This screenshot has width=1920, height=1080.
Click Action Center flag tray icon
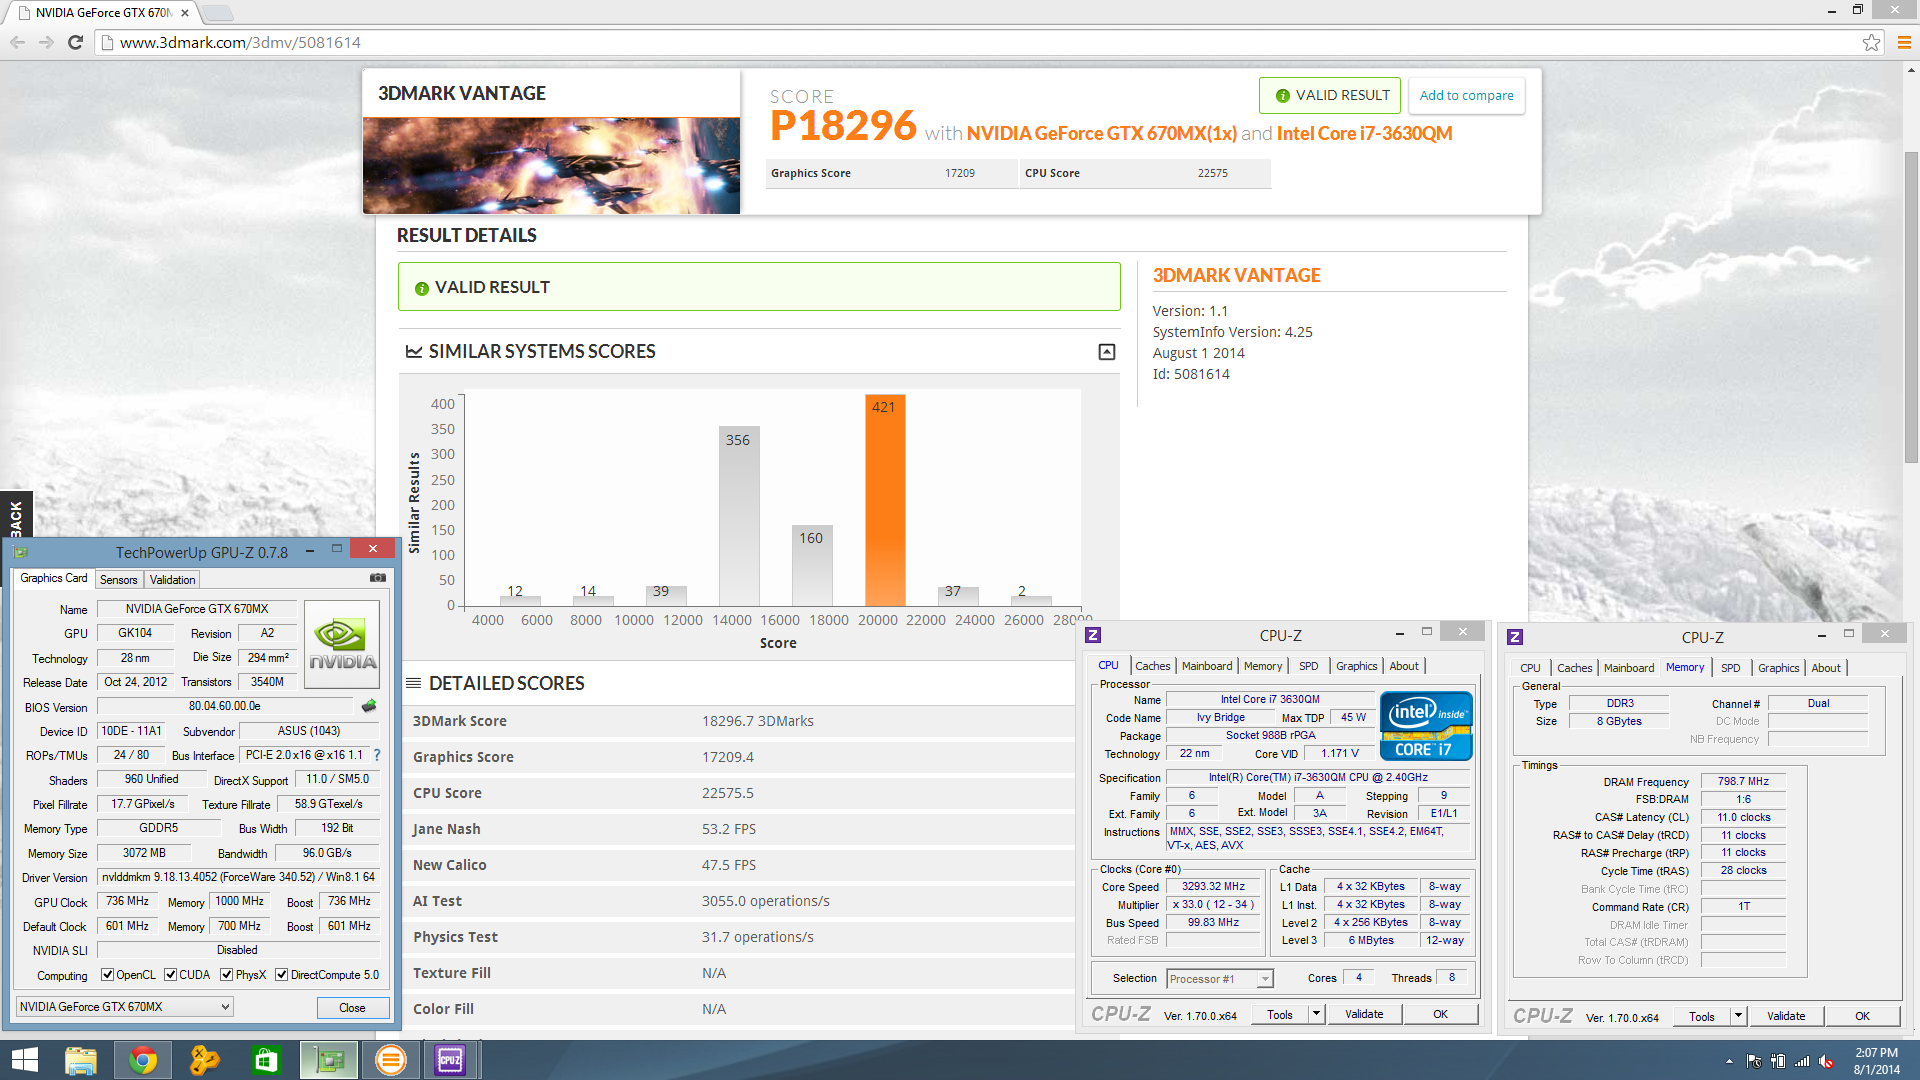tap(1754, 1061)
